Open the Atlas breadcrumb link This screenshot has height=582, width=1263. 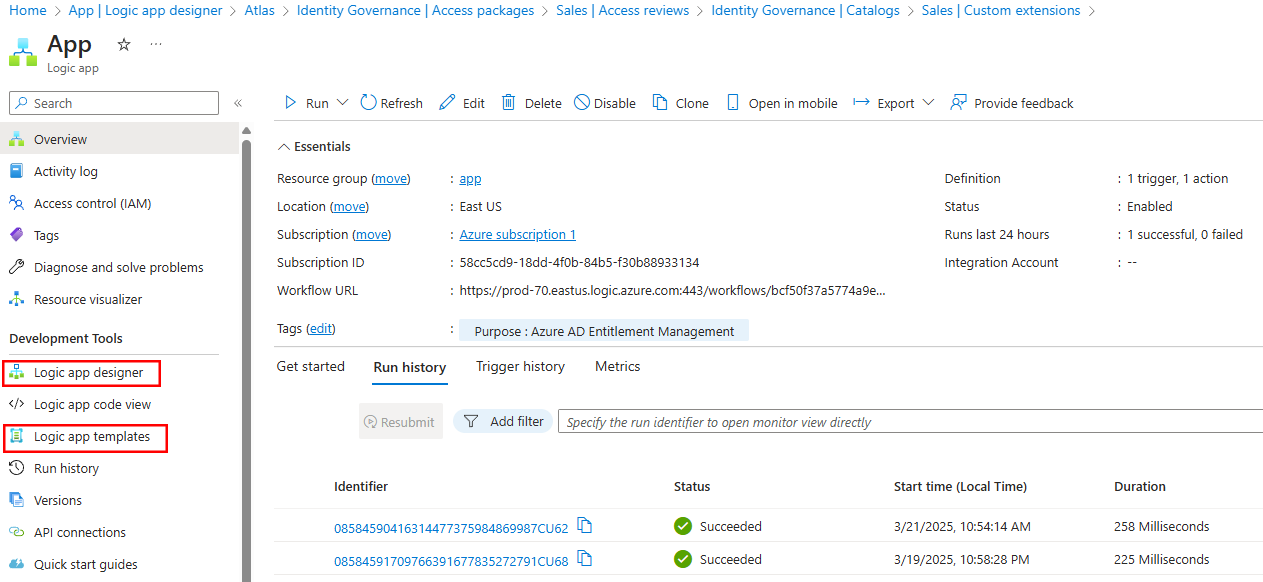tap(260, 10)
